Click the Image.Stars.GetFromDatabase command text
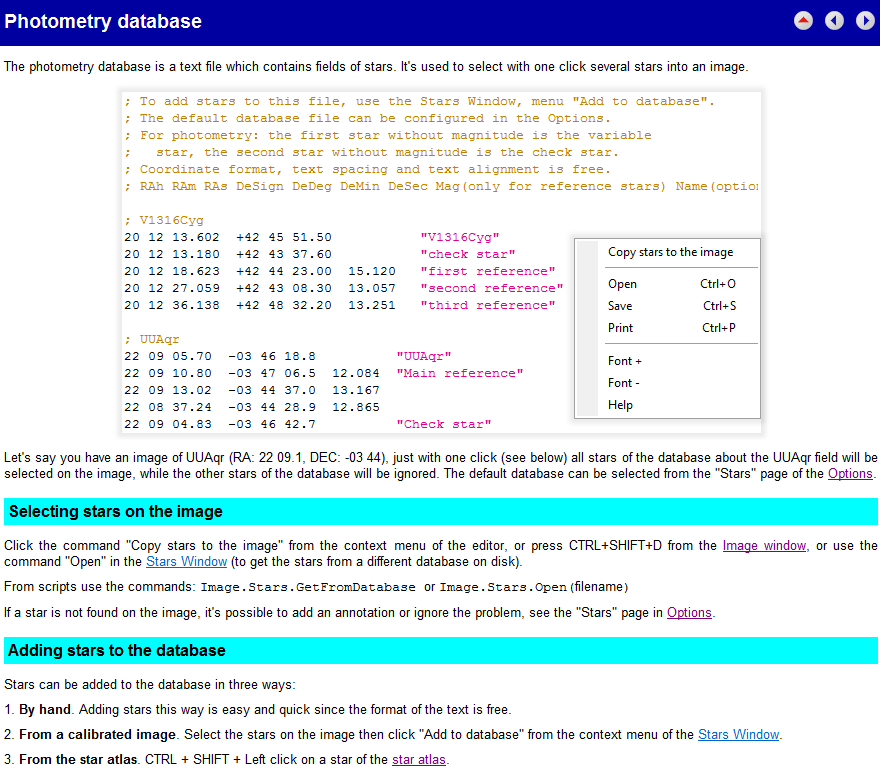Screen dimensions: 880x770 point(308,587)
